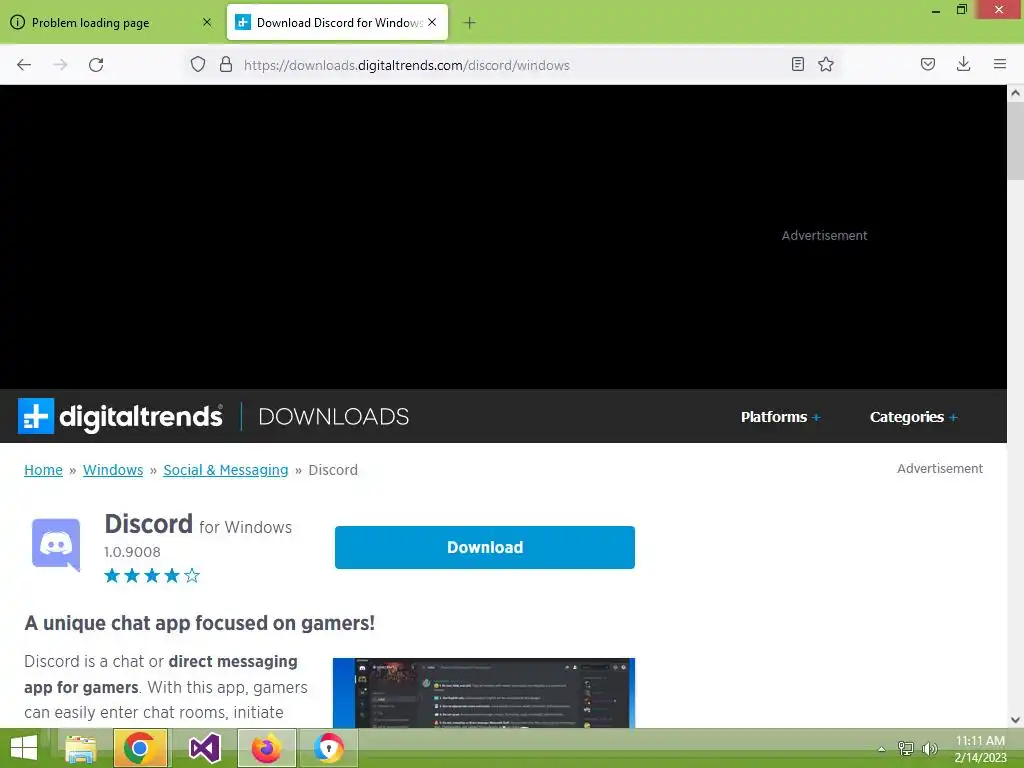The width and height of the screenshot is (1024, 768).
Task: Click the taskbar clock showing 11:11 AM
Action: click(x=980, y=748)
